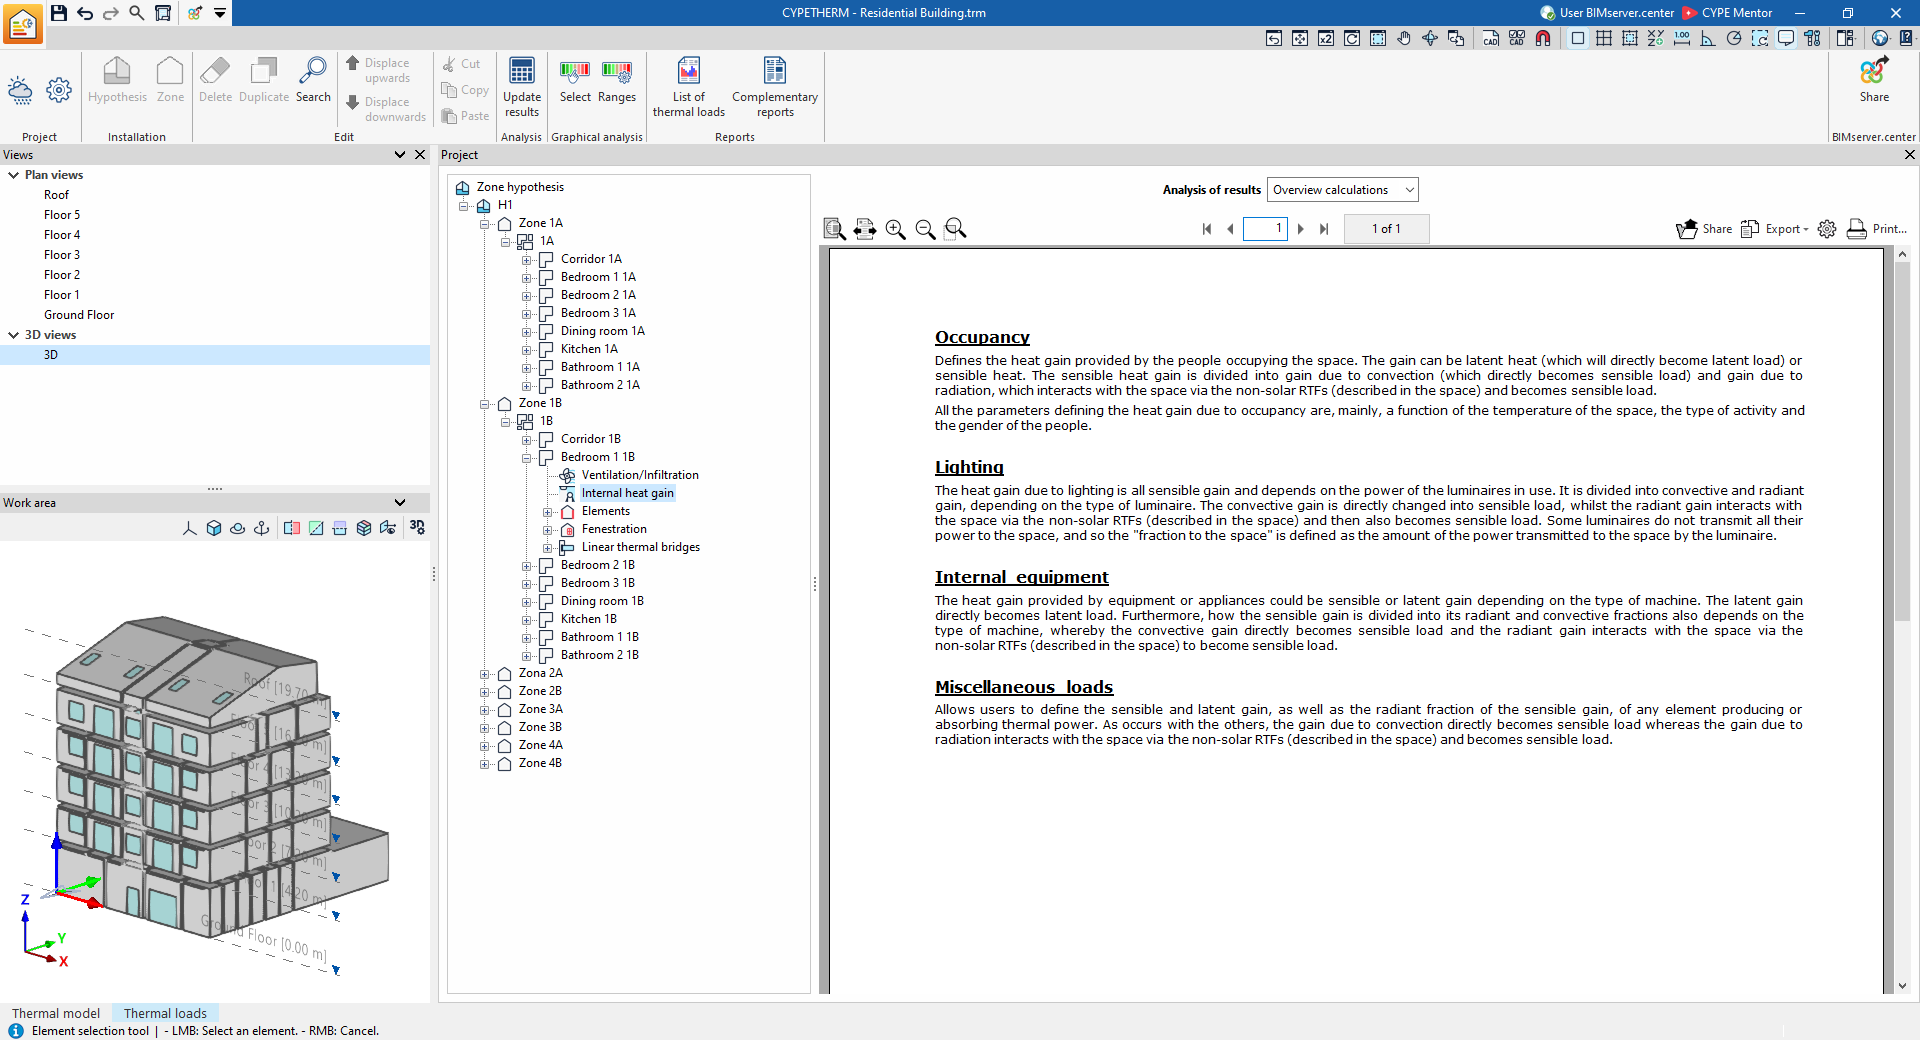Screen dimensions: 1920x1040
Task: Open the Floor 3 plan view
Action: tap(62, 255)
